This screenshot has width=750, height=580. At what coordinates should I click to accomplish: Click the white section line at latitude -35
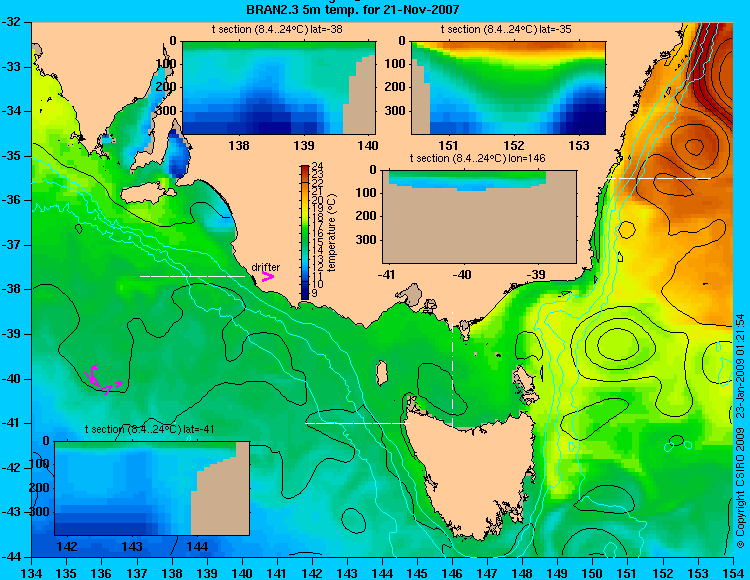(658, 178)
